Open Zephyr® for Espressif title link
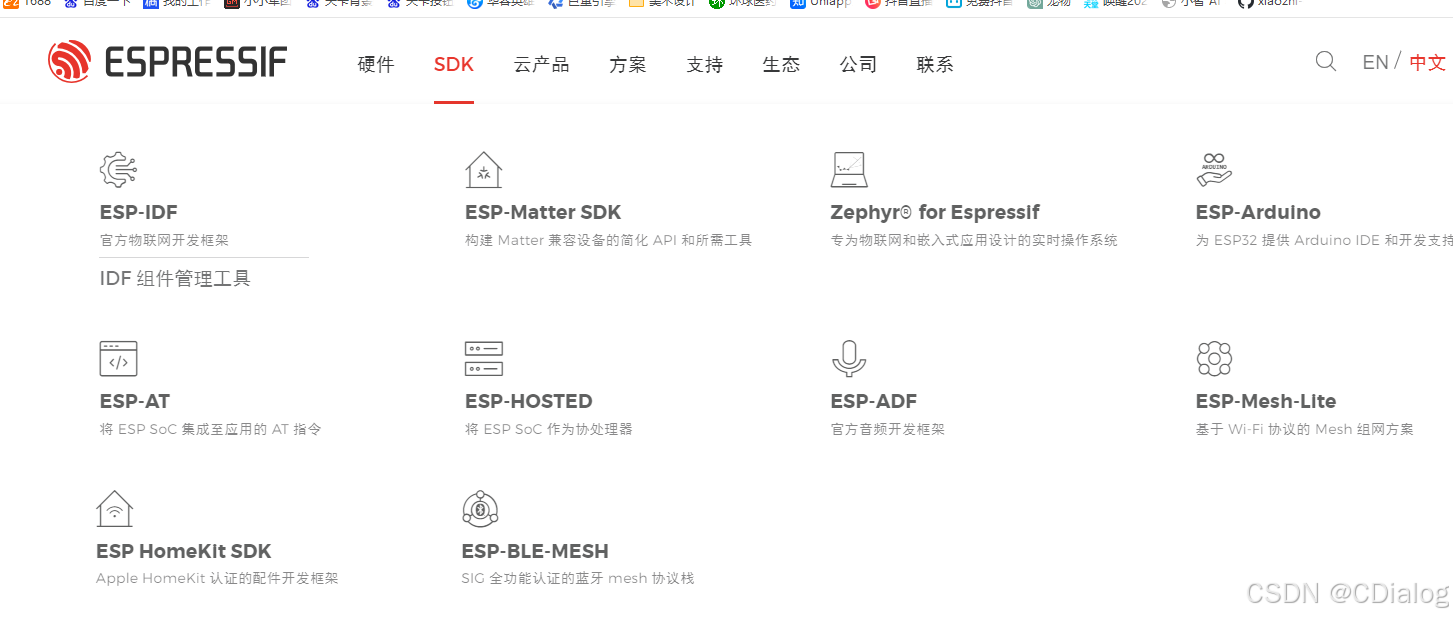 click(935, 212)
